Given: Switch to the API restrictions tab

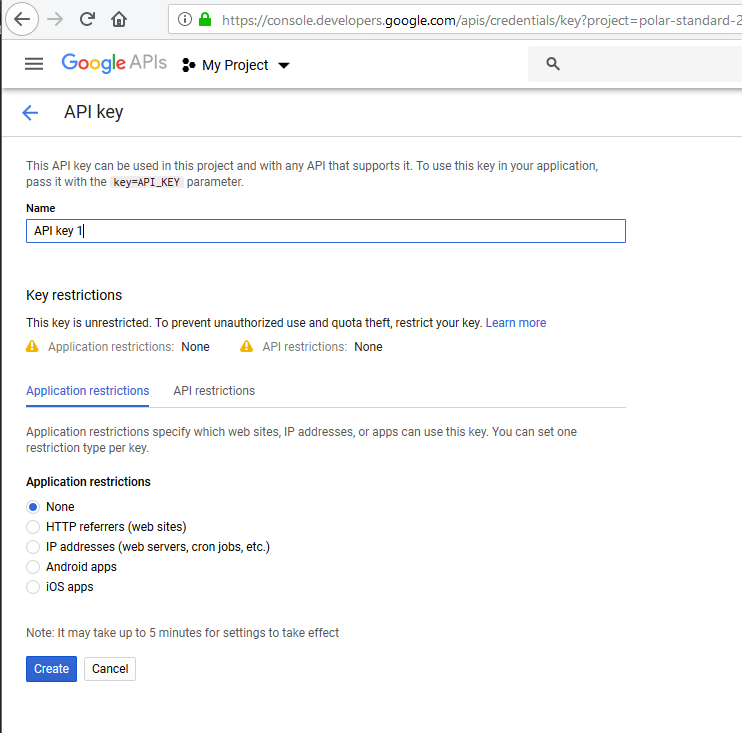Looking at the screenshot, I should pos(214,391).
